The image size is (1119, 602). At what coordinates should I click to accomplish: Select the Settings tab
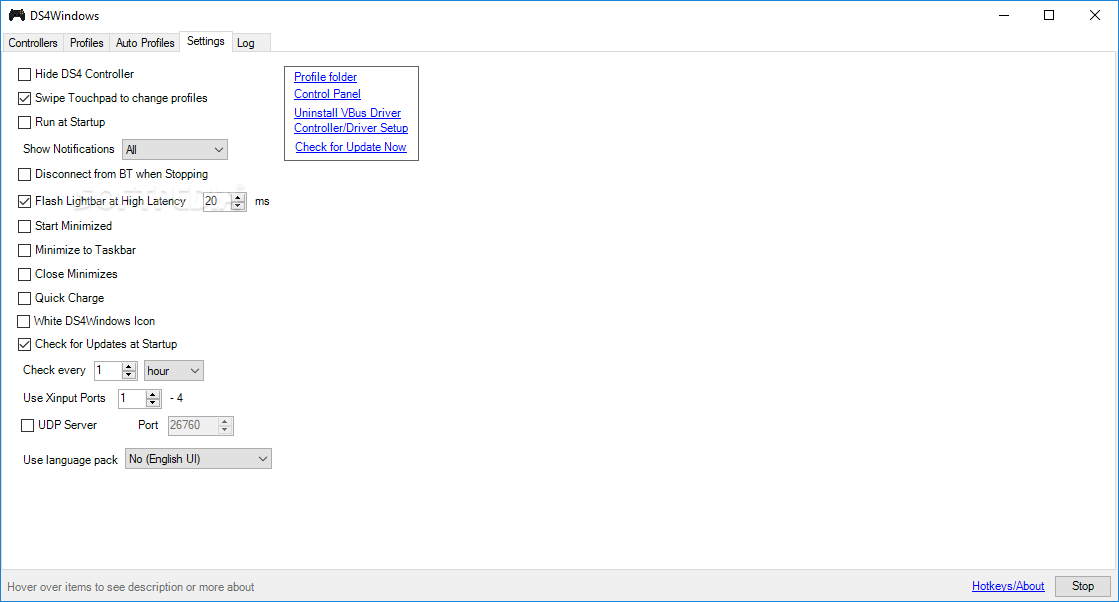pos(206,41)
